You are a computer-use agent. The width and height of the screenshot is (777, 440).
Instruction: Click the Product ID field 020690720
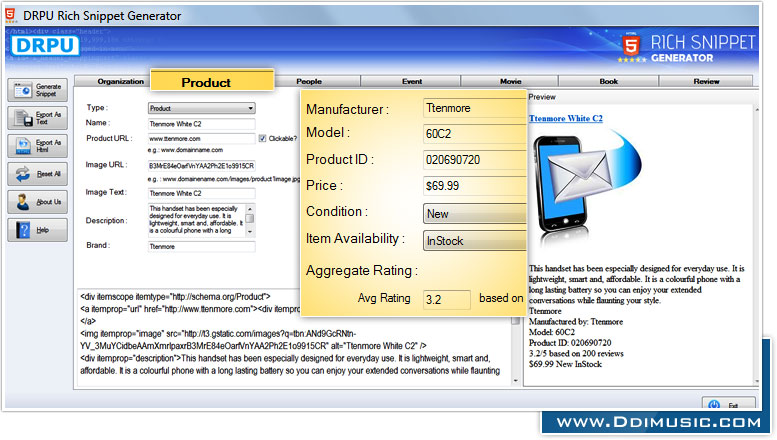click(475, 160)
